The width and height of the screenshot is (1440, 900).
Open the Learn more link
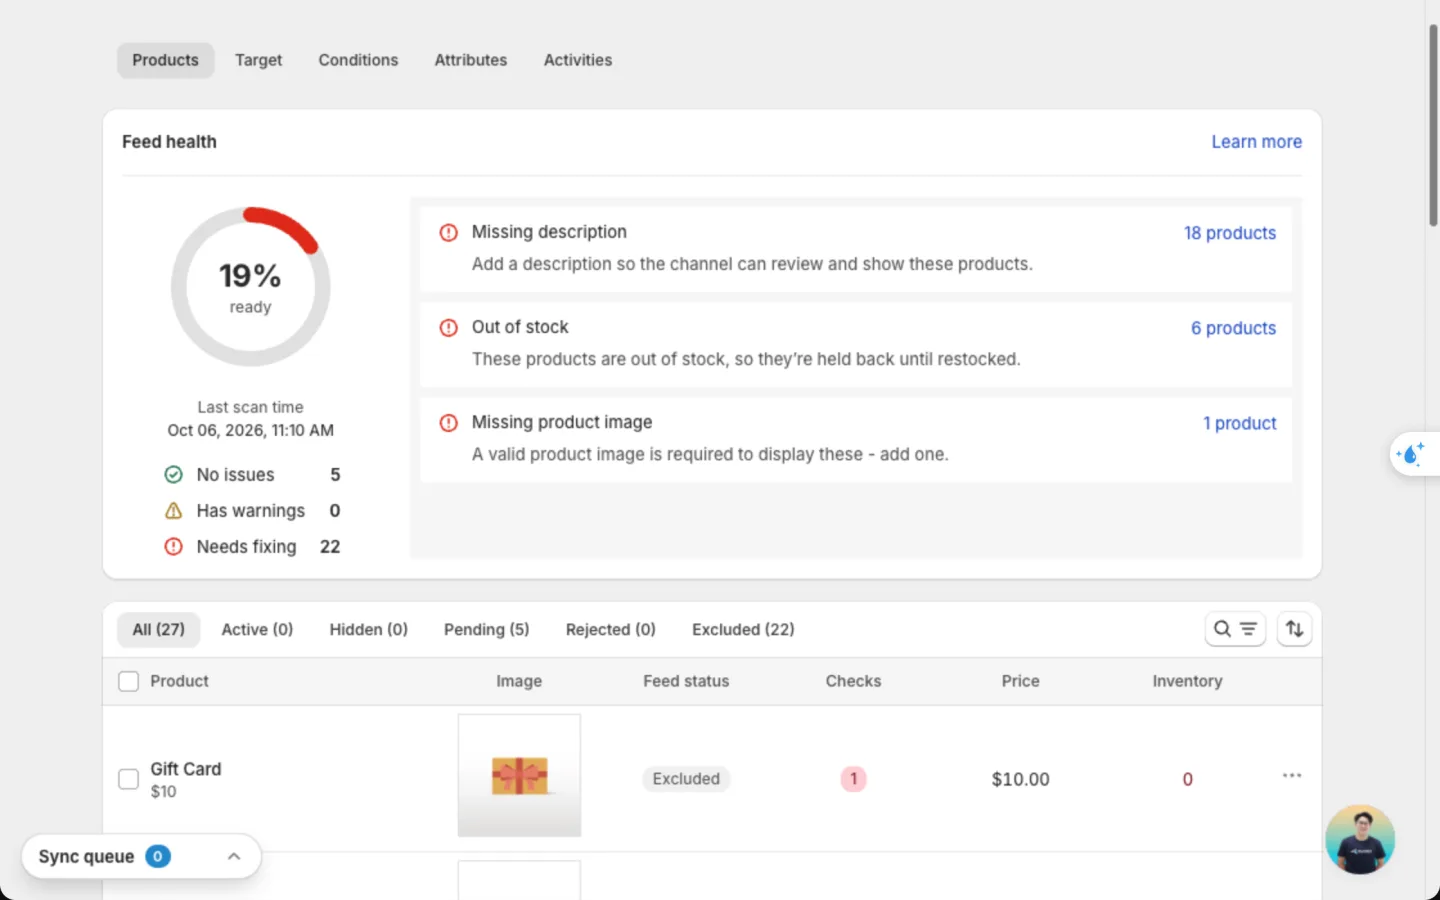1257,142
